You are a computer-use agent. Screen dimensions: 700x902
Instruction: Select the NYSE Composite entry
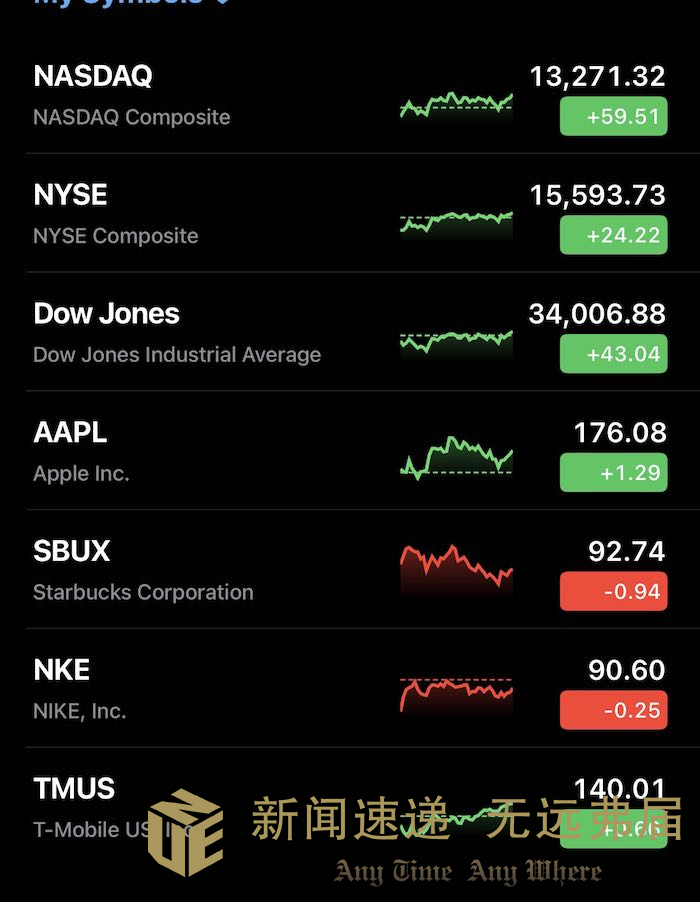tap(350, 213)
